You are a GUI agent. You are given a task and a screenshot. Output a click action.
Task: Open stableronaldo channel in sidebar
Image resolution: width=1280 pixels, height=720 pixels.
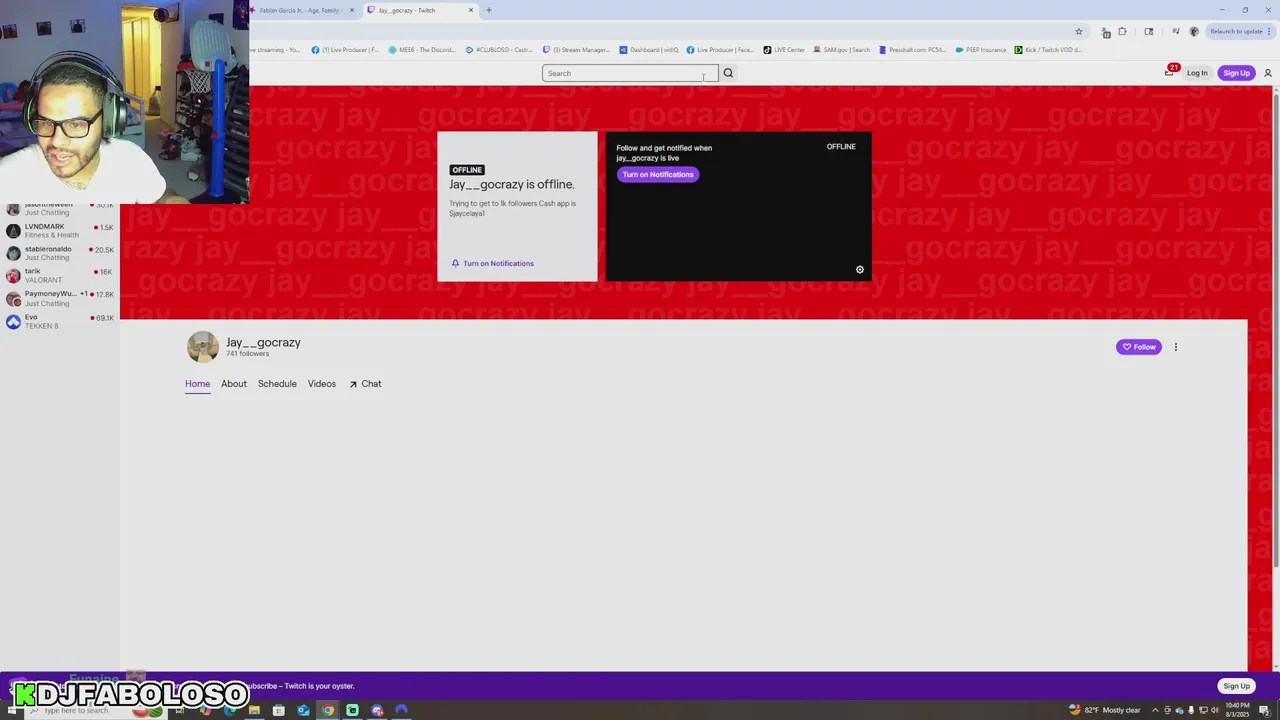60,253
